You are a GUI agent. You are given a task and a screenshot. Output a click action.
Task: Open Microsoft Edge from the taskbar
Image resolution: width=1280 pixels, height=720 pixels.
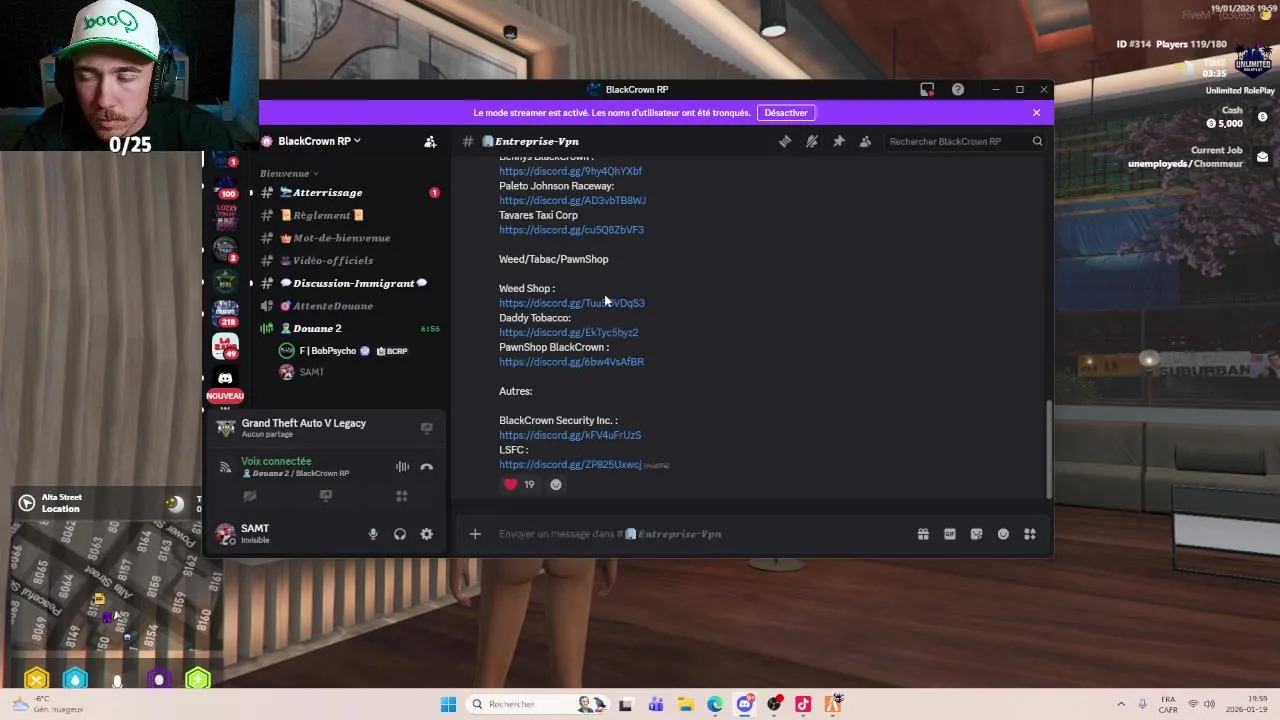point(715,704)
